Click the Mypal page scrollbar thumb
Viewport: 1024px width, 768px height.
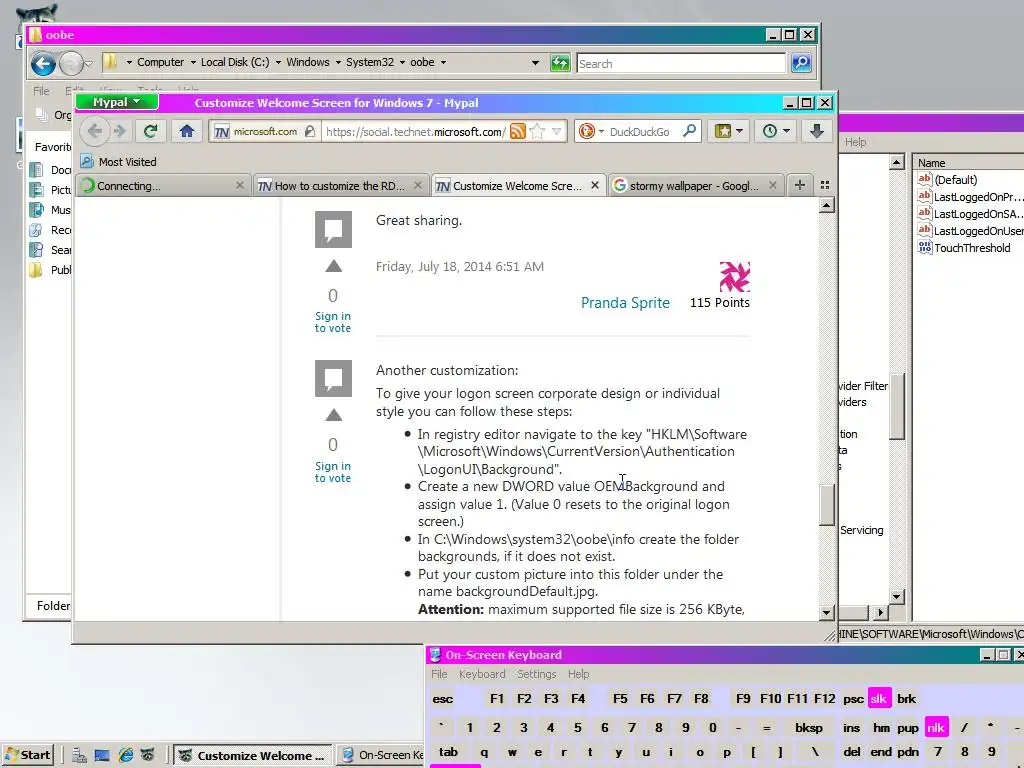click(x=827, y=504)
